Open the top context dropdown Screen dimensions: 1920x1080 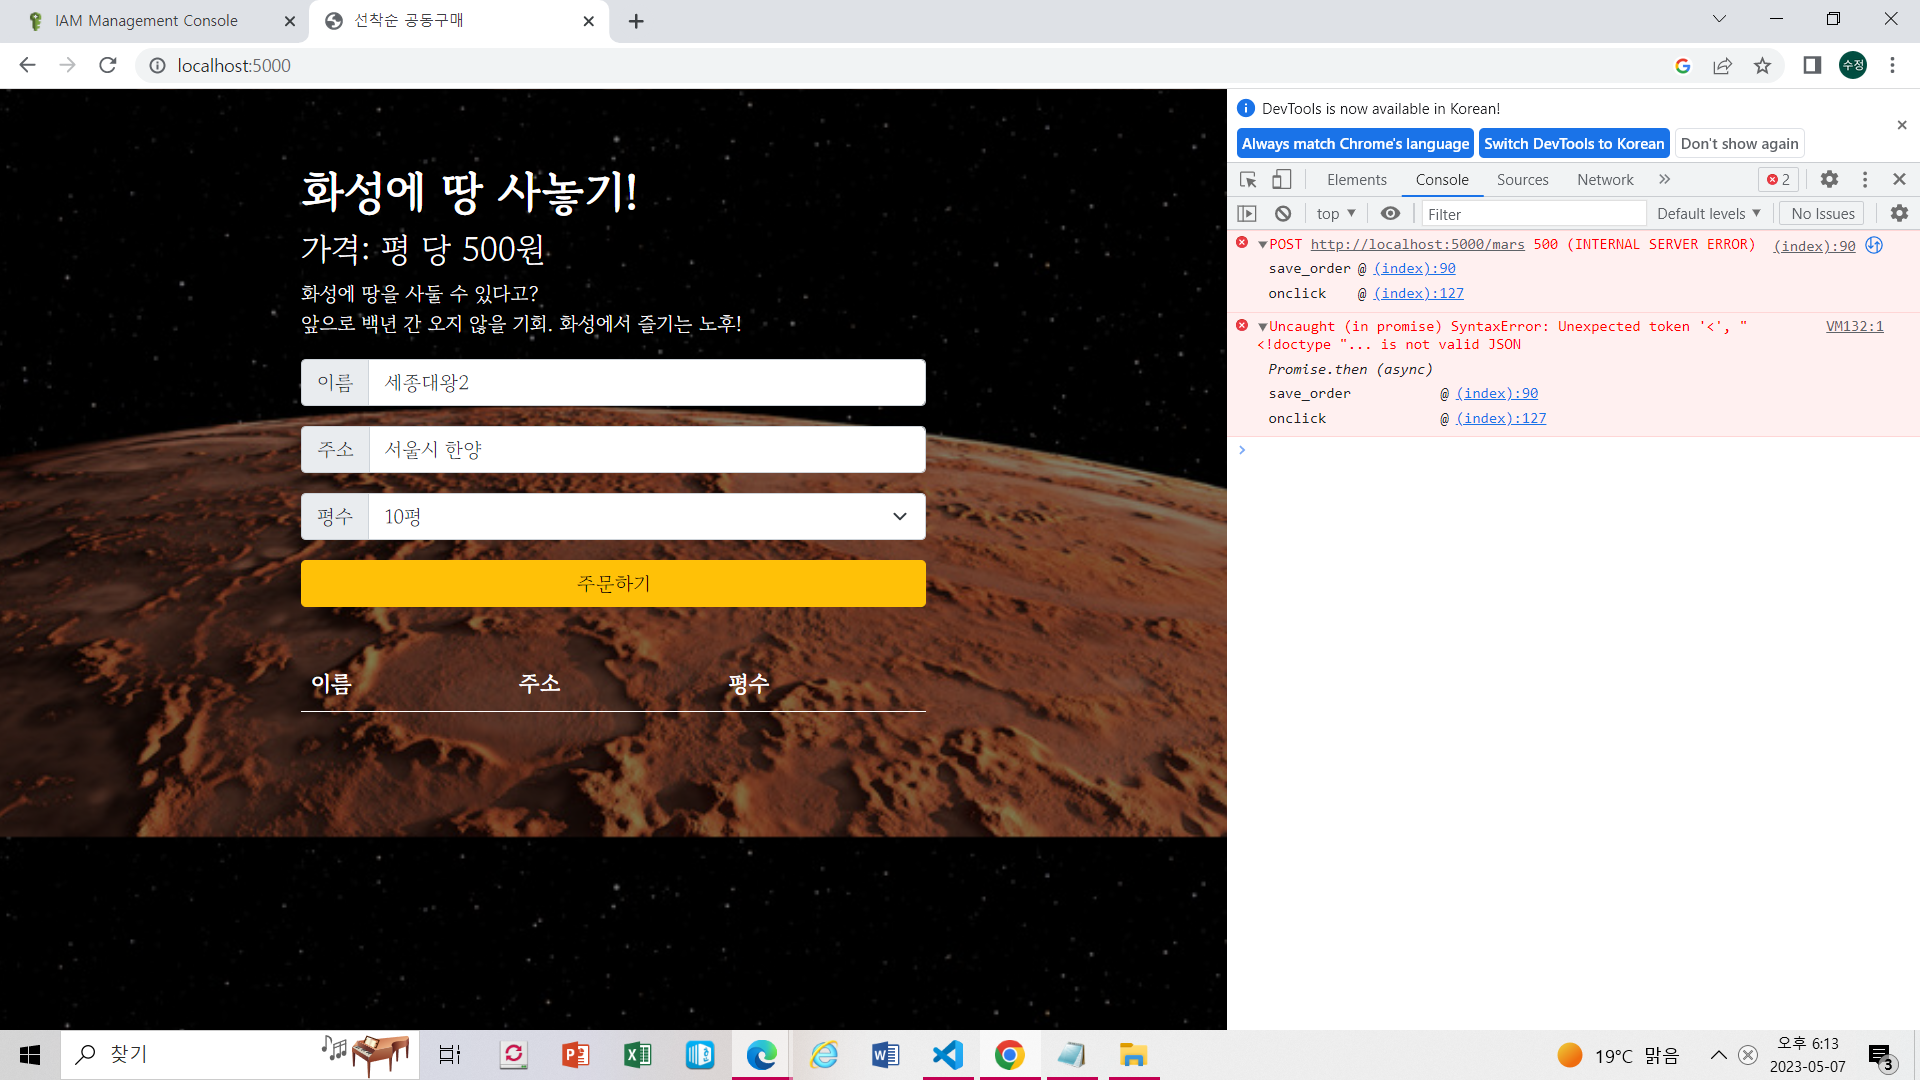pos(1336,214)
